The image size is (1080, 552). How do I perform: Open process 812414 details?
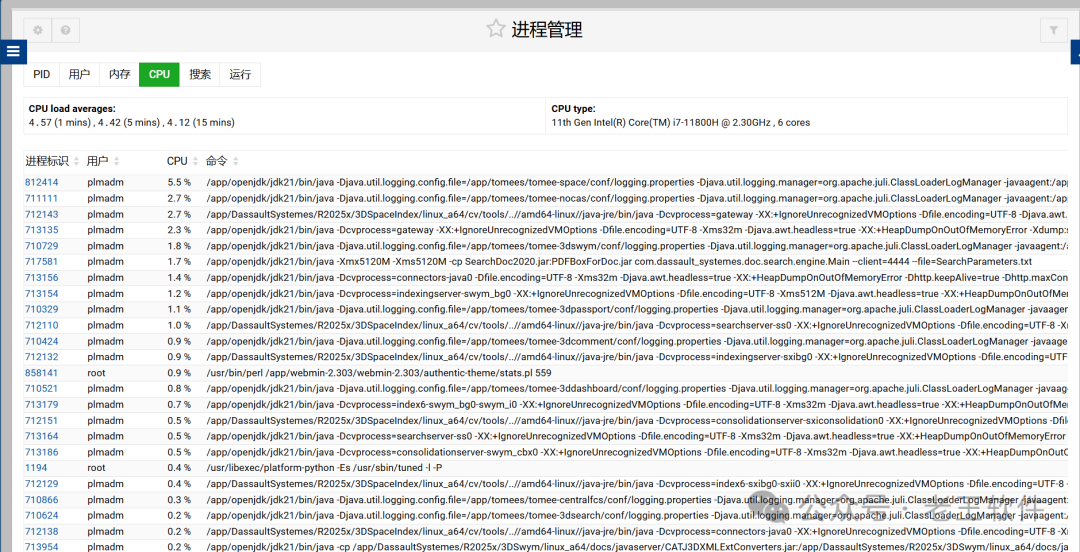pos(41,183)
